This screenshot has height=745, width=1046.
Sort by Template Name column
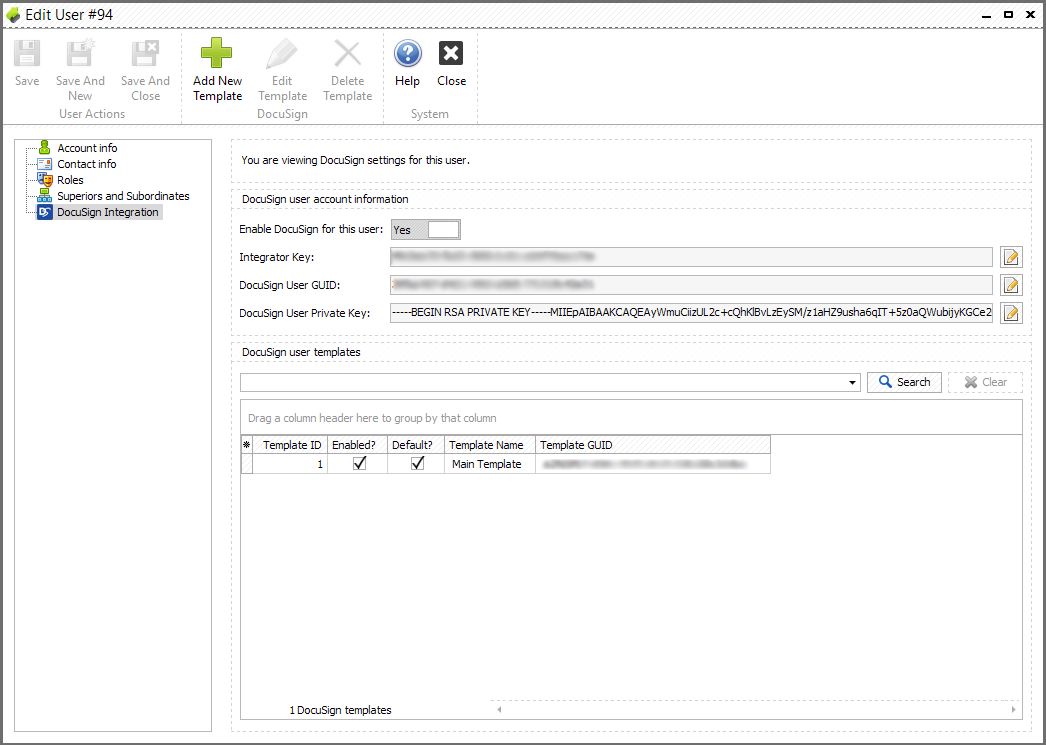490,445
